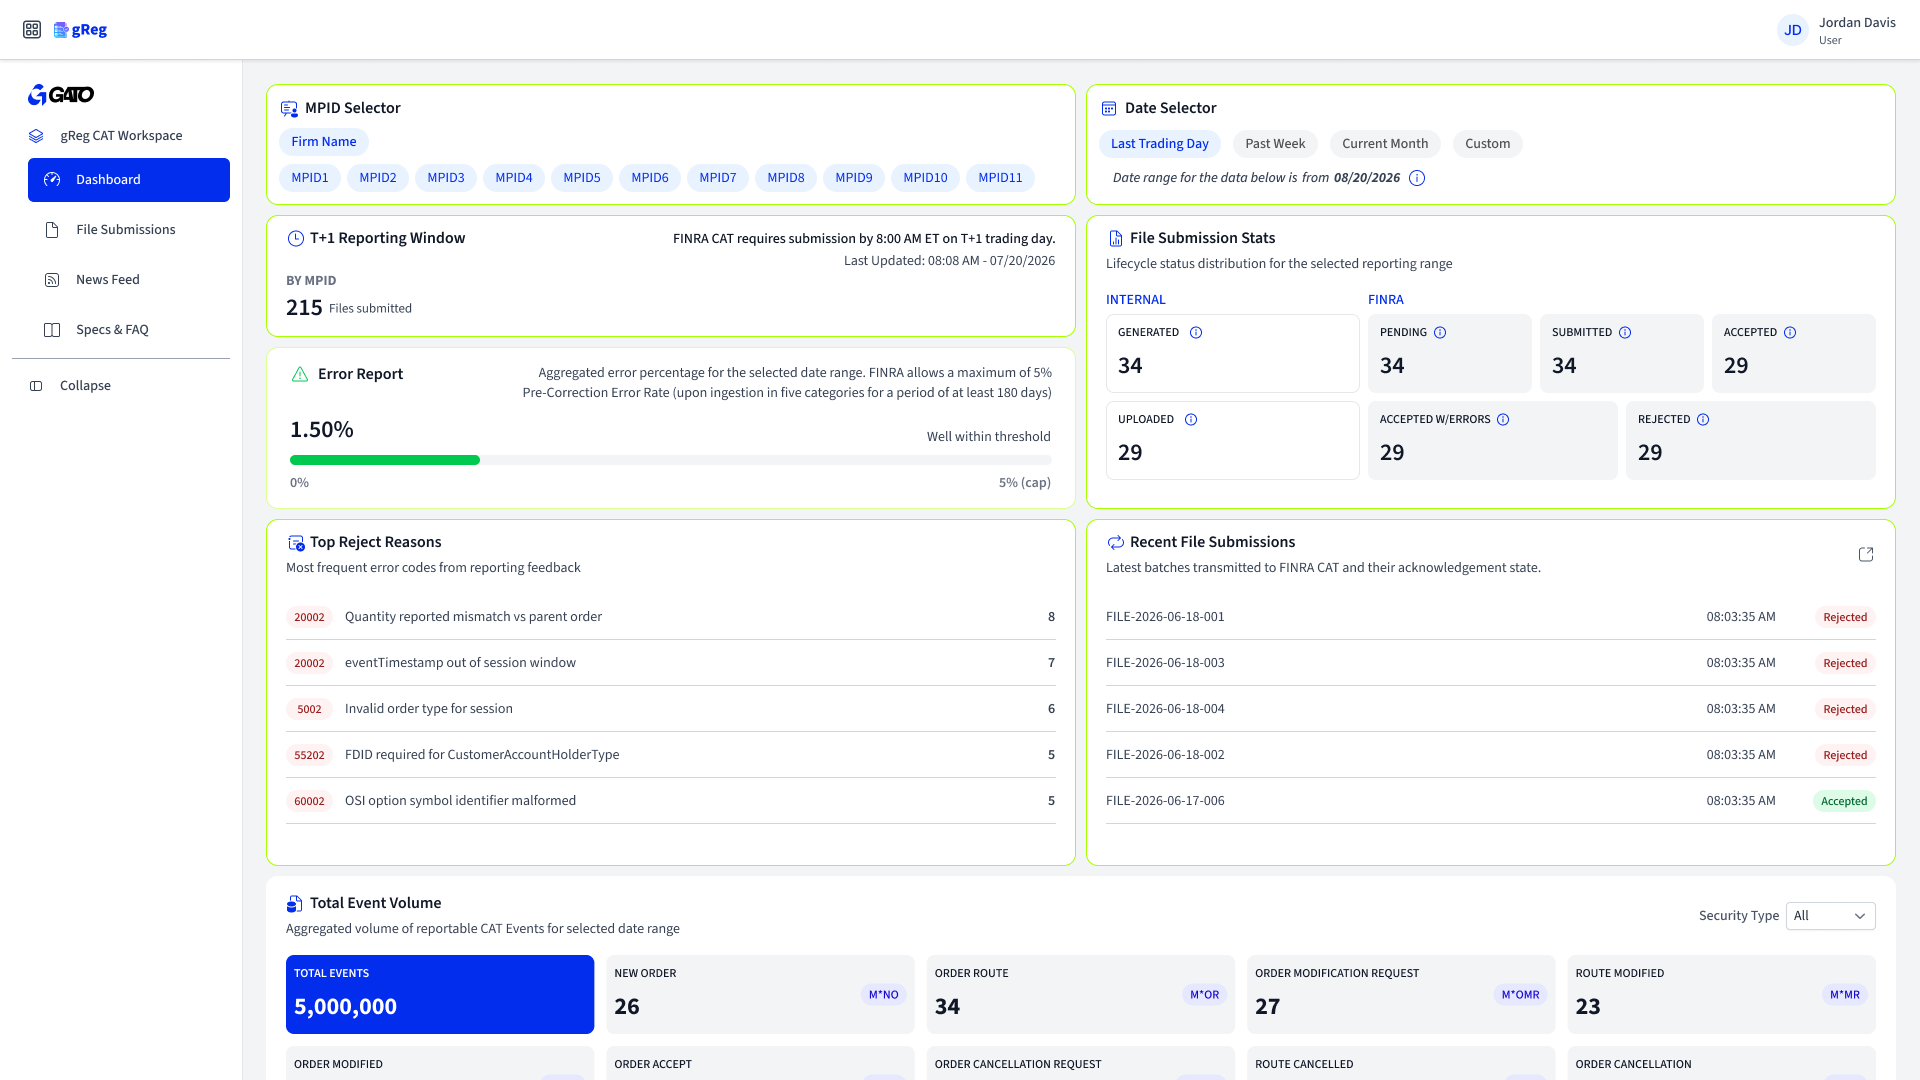The image size is (1920, 1080).
Task: Click info icon next to GENERATED
Action: pos(1196,333)
